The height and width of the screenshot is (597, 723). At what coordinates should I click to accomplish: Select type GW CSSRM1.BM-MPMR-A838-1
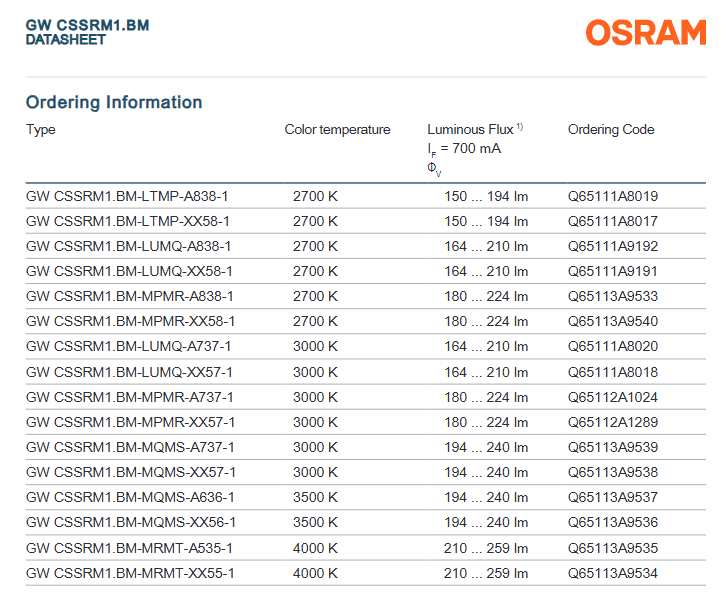[x=130, y=296]
